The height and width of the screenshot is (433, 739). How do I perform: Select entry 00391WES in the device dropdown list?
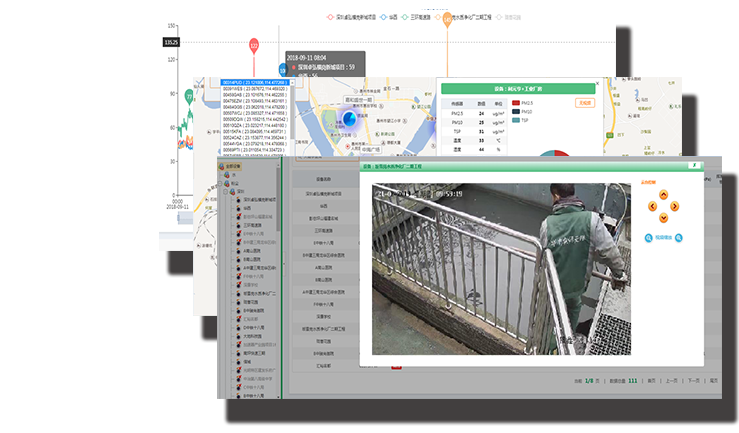point(255,89)
